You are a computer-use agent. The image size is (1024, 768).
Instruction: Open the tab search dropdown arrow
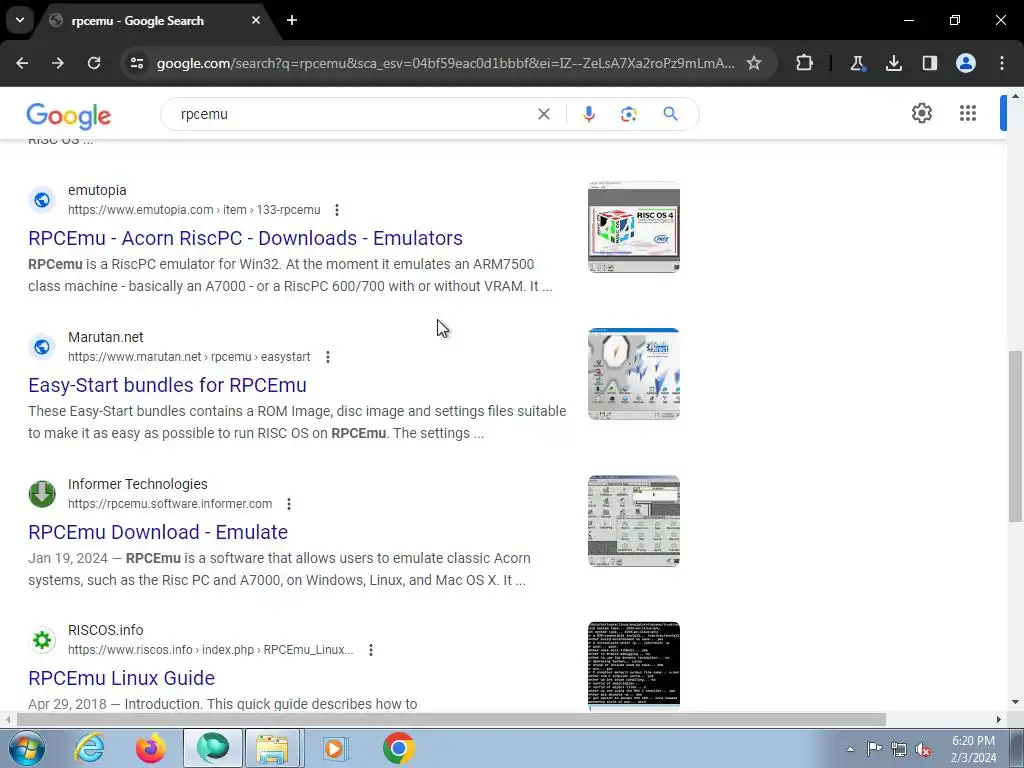tap(20, 20)
